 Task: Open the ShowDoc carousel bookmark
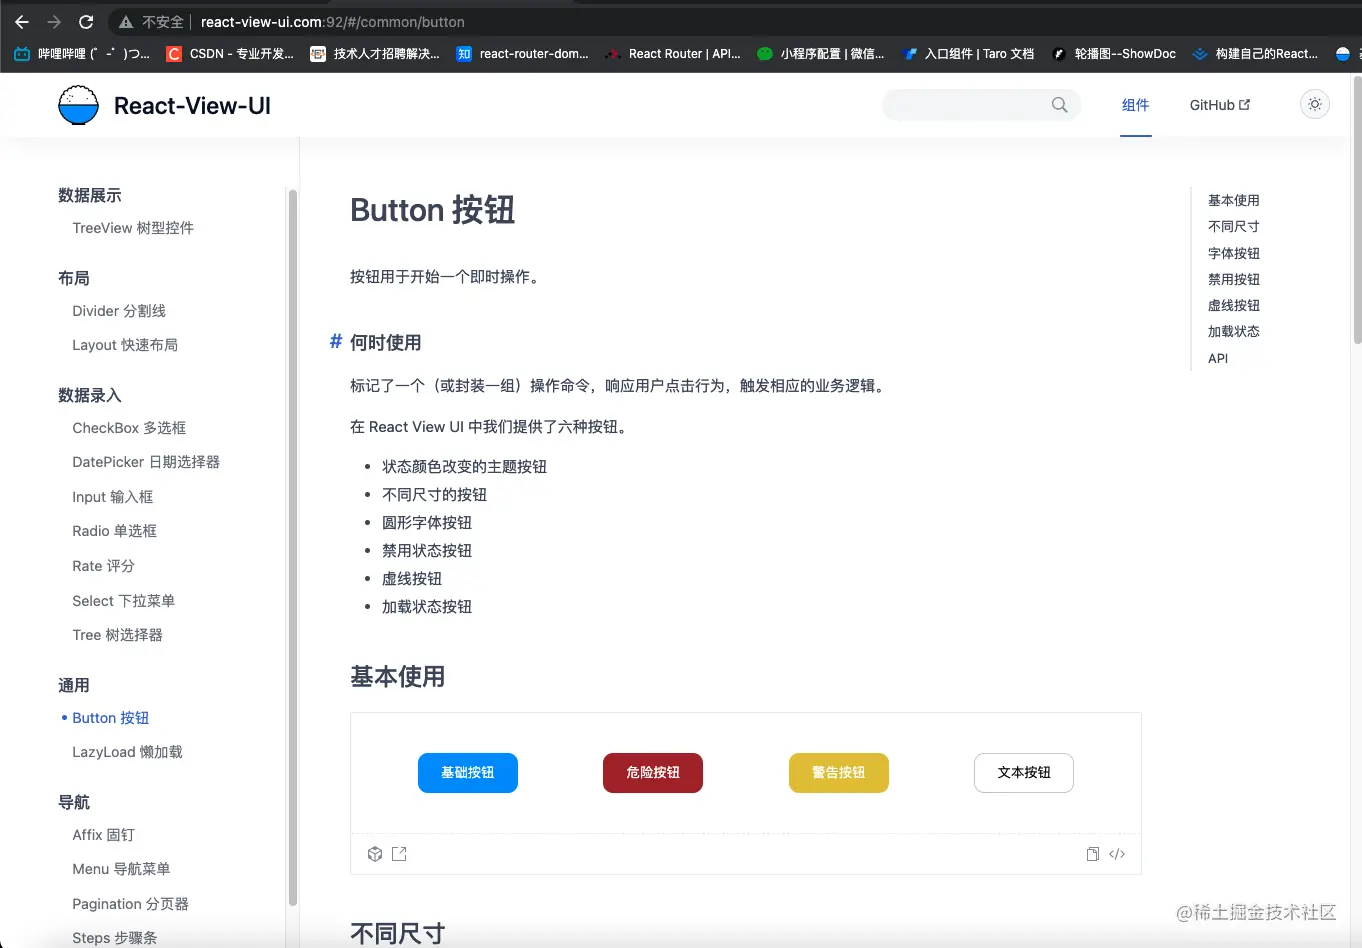(x=1114, y=54)
